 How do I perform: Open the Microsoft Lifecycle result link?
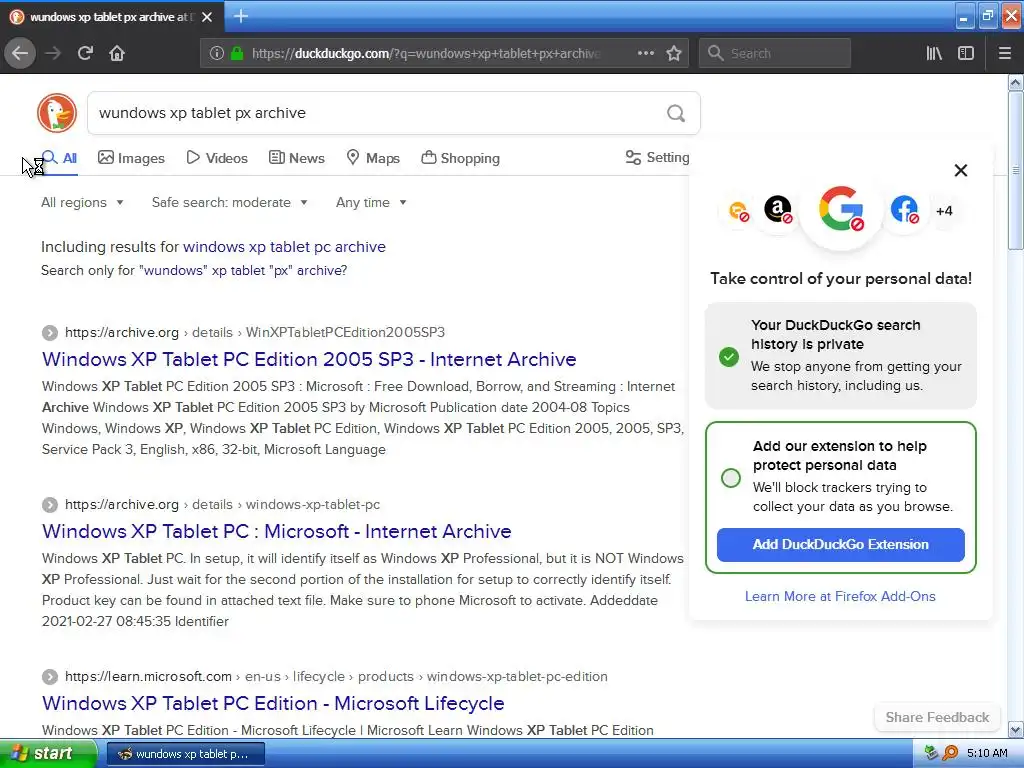[273, 703]
